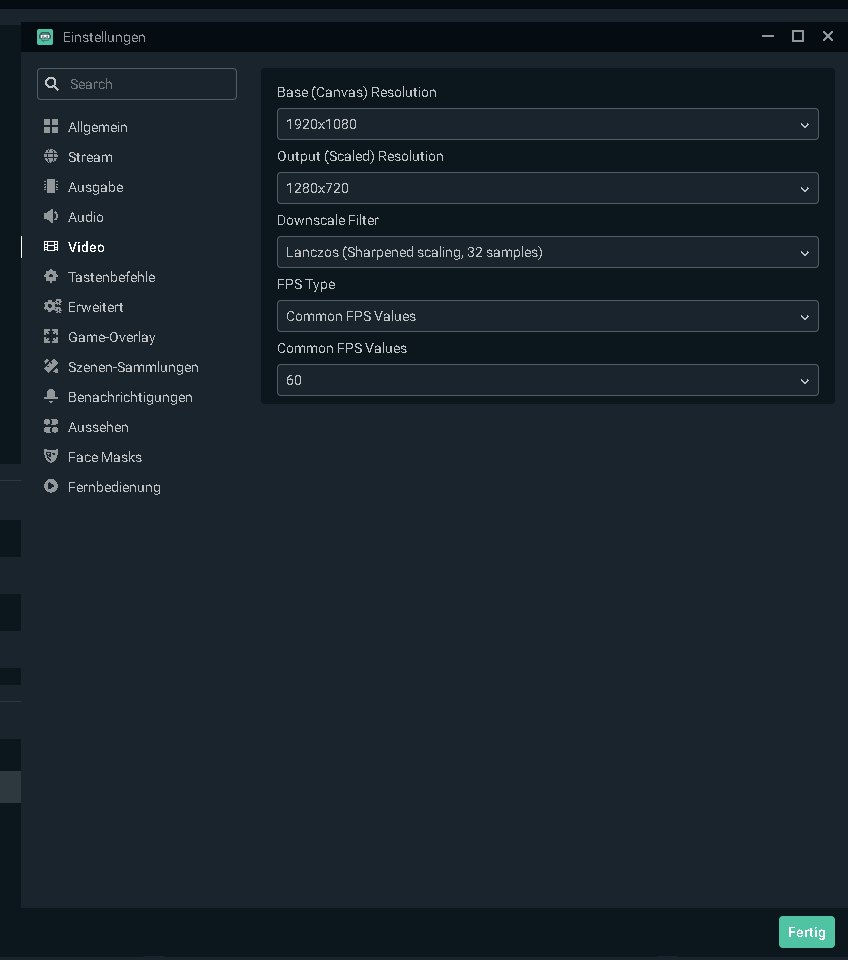Click the Audio speaker icon

click(51, 217)
